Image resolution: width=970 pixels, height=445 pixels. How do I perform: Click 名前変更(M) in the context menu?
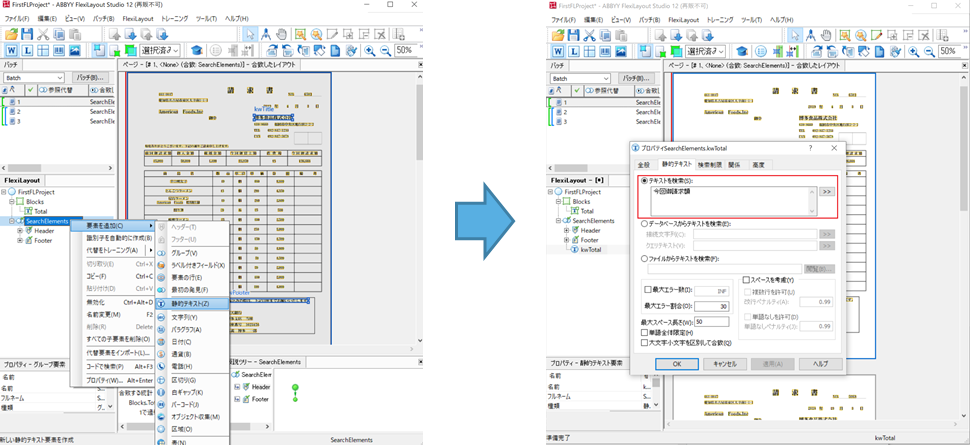coord(112,314)
